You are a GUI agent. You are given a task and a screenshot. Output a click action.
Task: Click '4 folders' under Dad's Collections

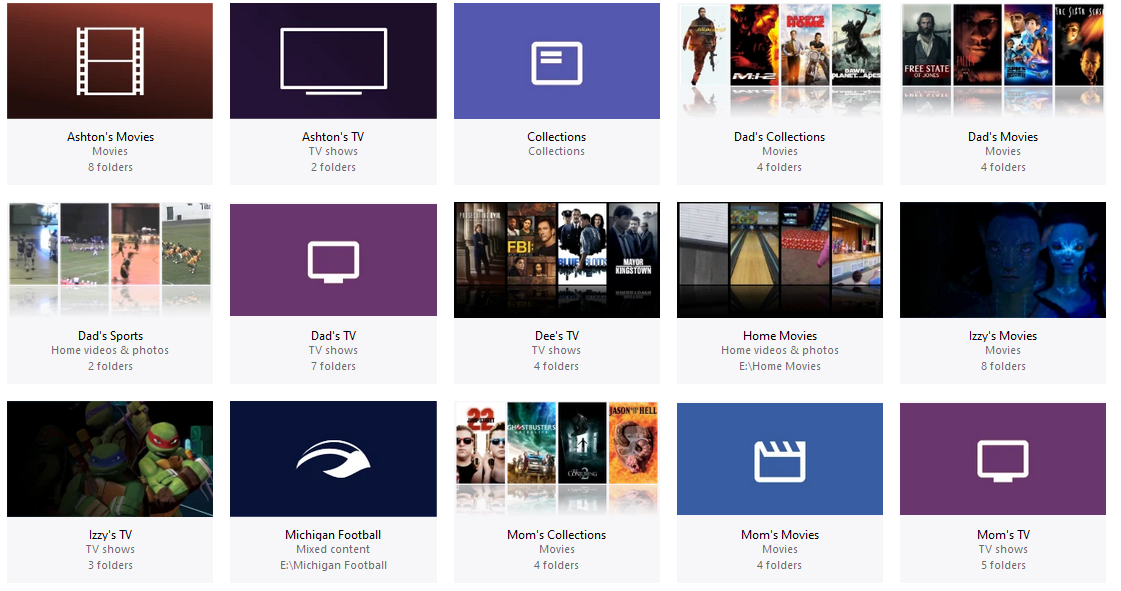point(779,167)
